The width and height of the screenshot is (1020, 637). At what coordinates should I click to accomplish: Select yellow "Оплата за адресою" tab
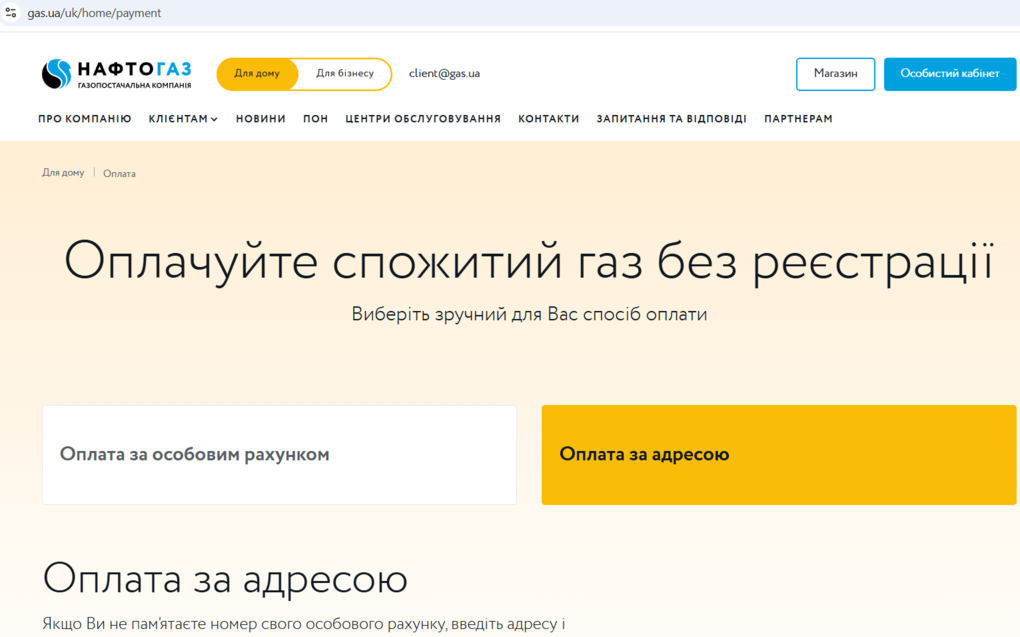(778, 455)
